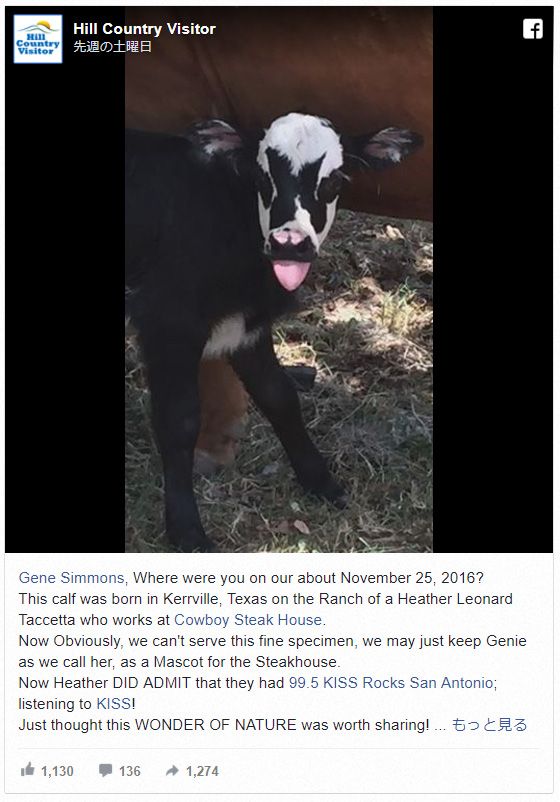Open the Hill Country Visitor profile picture
The image size is (560, 802).
(38, 39)
